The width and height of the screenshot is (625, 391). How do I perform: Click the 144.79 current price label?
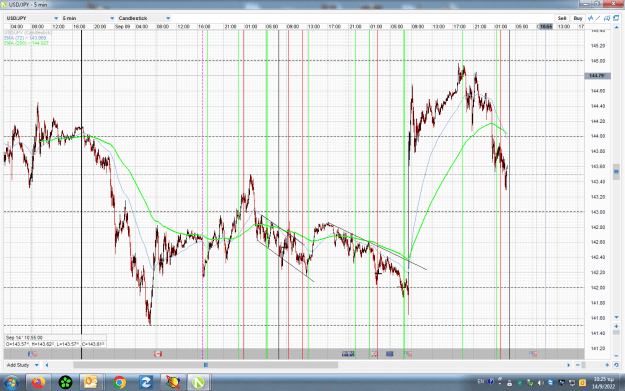click(597, 76)
